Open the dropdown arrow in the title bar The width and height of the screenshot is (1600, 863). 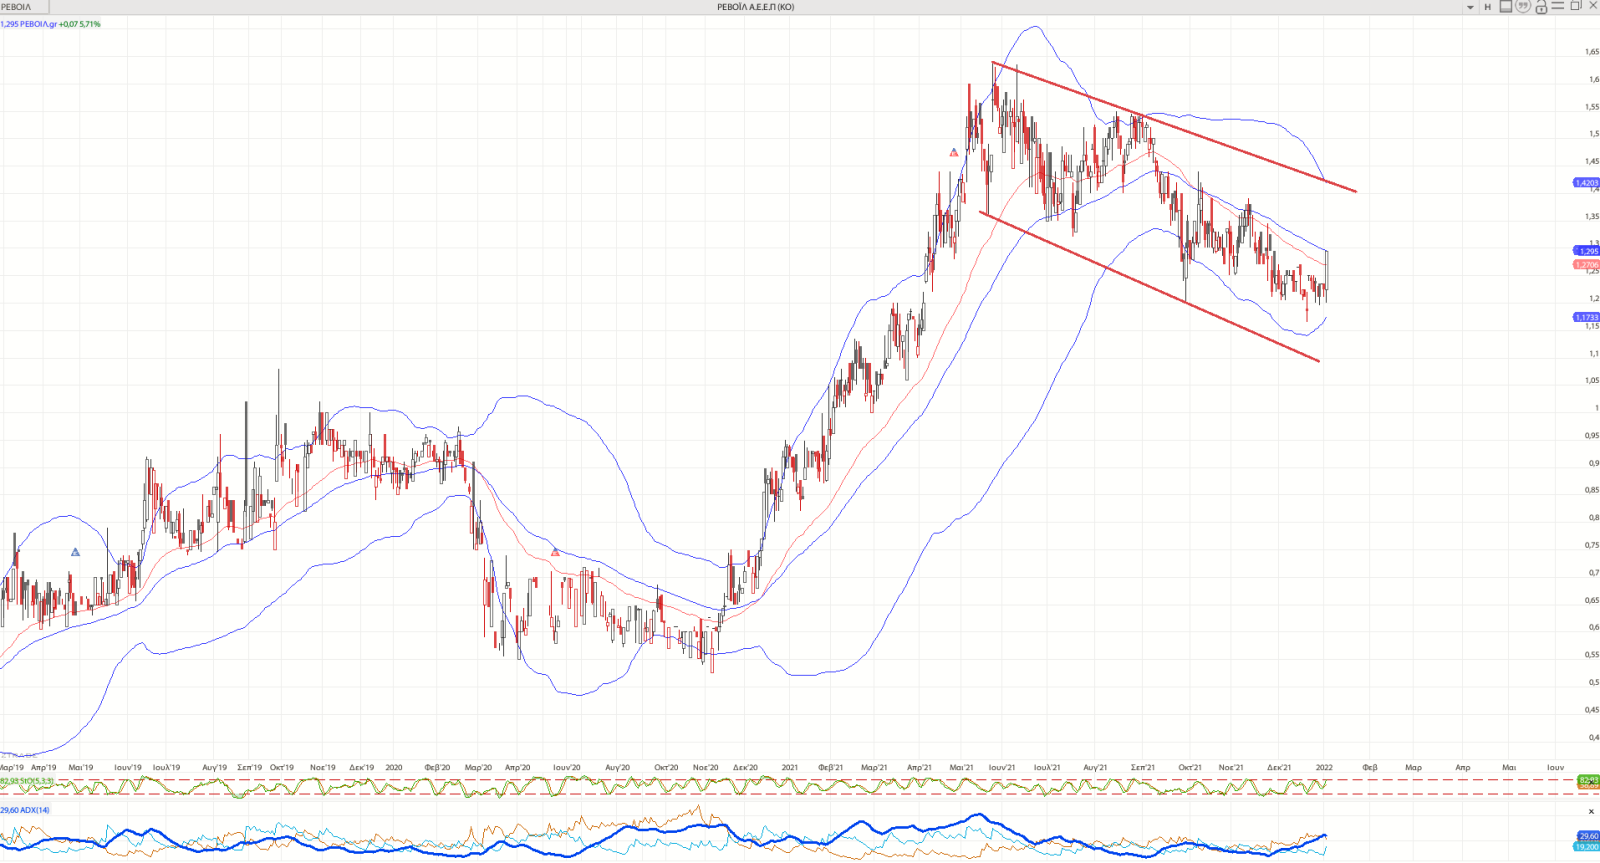click(x=1470, y=7)
